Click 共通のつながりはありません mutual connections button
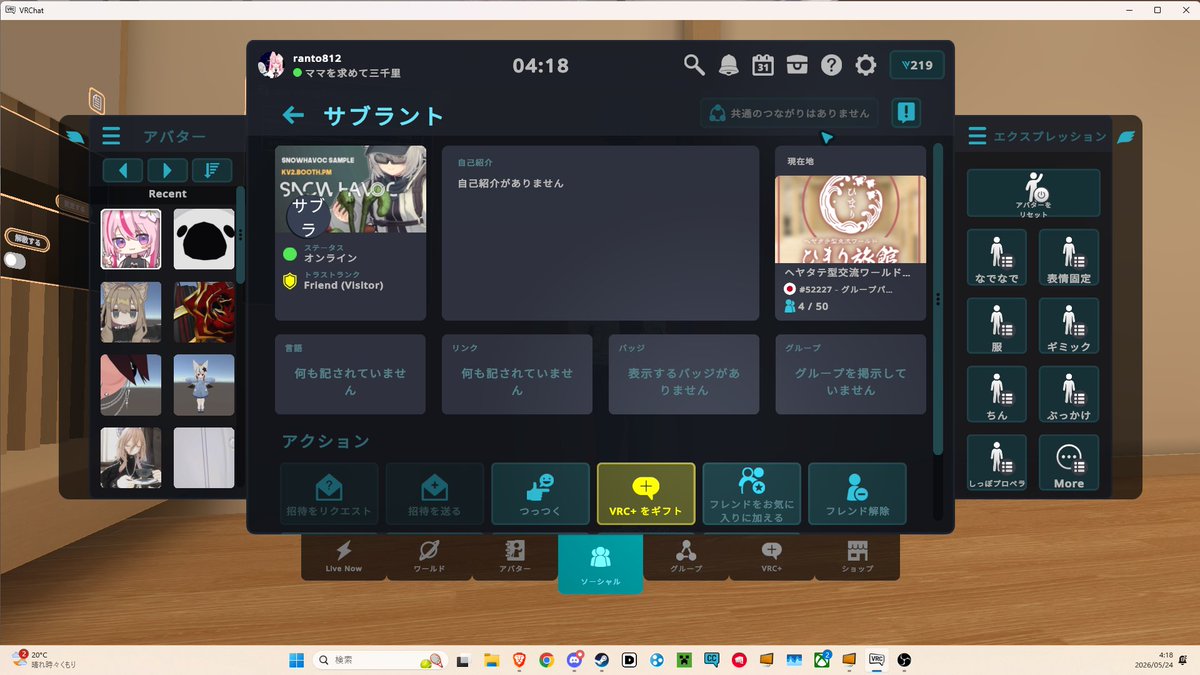 [790, 113]
